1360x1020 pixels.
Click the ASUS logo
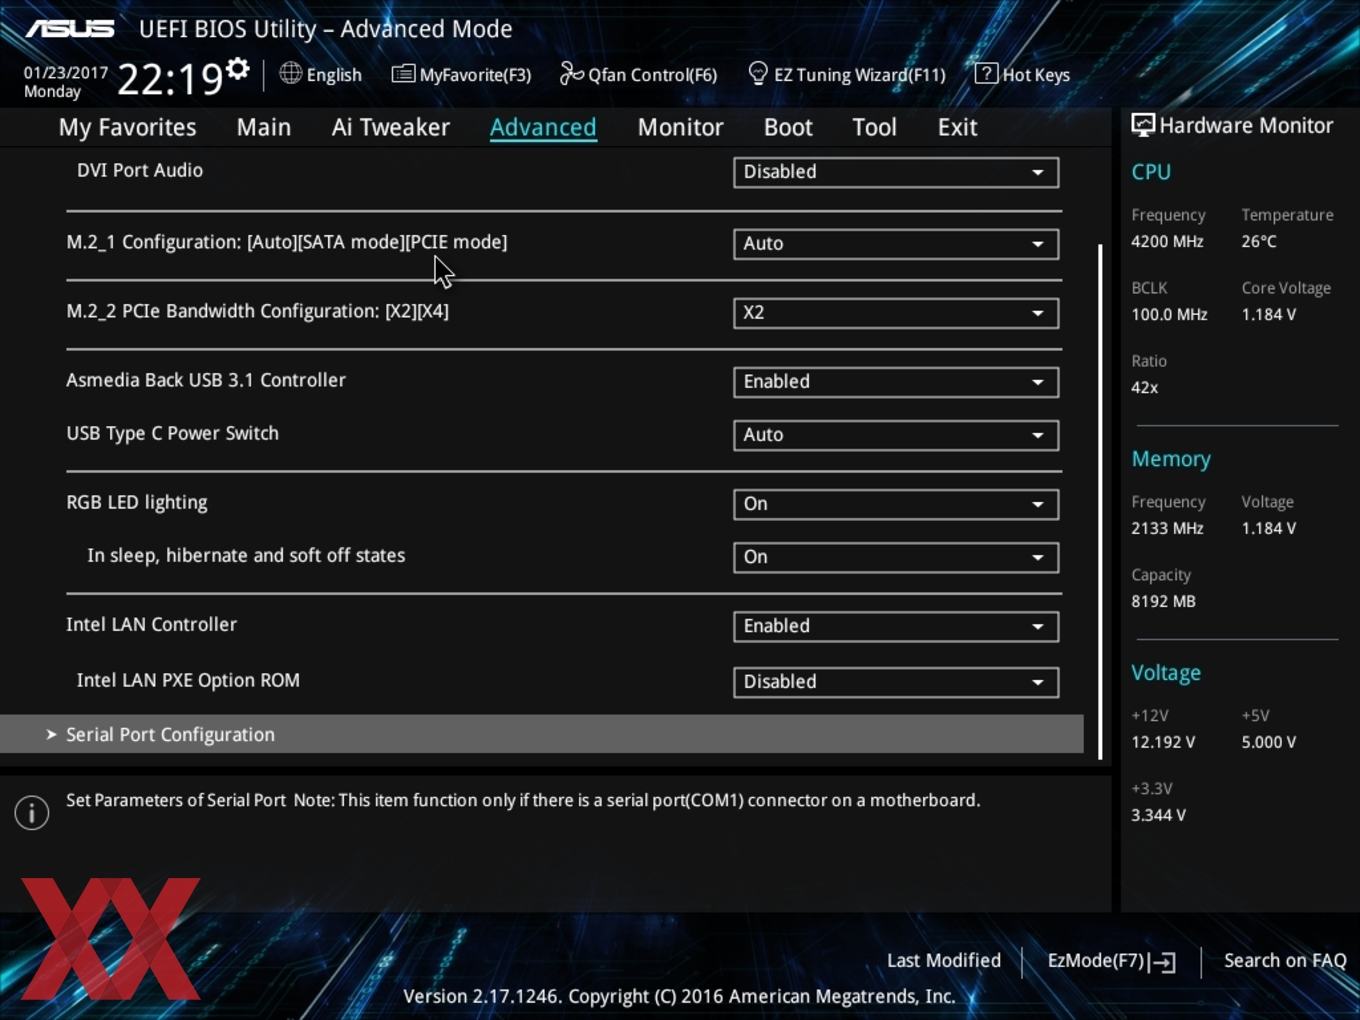tap(70, 29)
